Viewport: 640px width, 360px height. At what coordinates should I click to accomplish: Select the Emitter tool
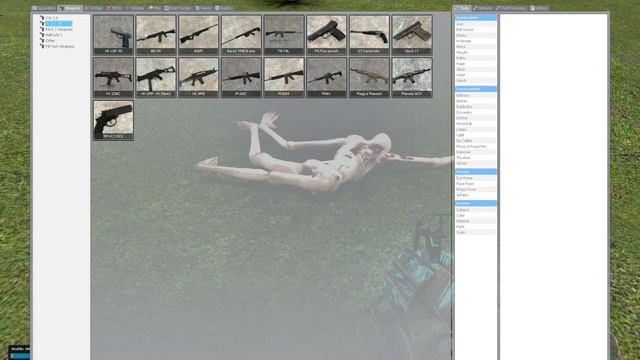pyautogui.click(x=476, y=118)
